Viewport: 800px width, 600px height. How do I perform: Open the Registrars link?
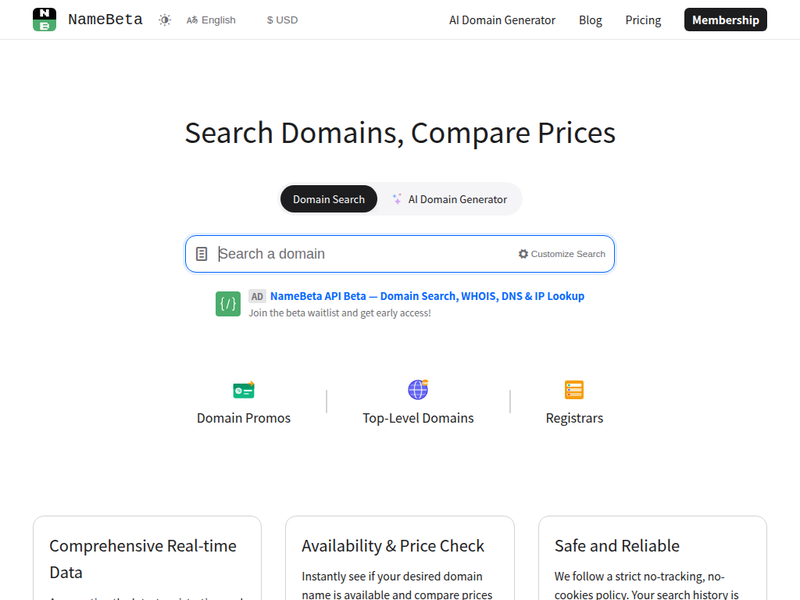click(574, 418)
